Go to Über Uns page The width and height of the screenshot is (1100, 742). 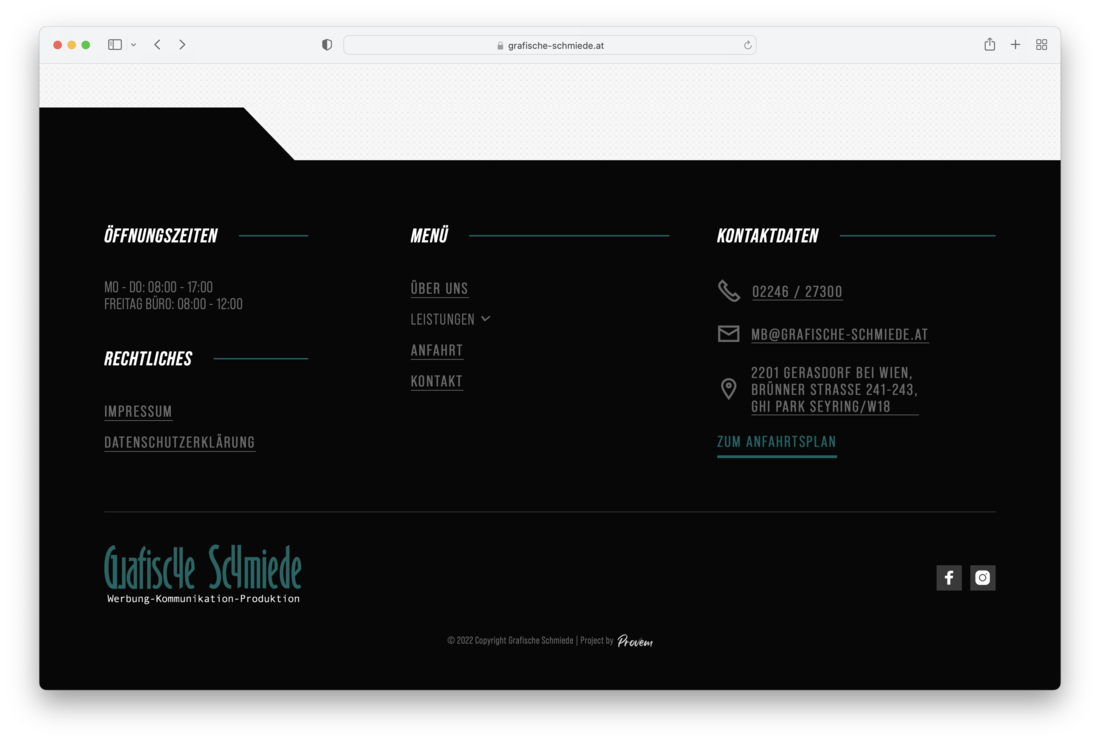(439, 288)
